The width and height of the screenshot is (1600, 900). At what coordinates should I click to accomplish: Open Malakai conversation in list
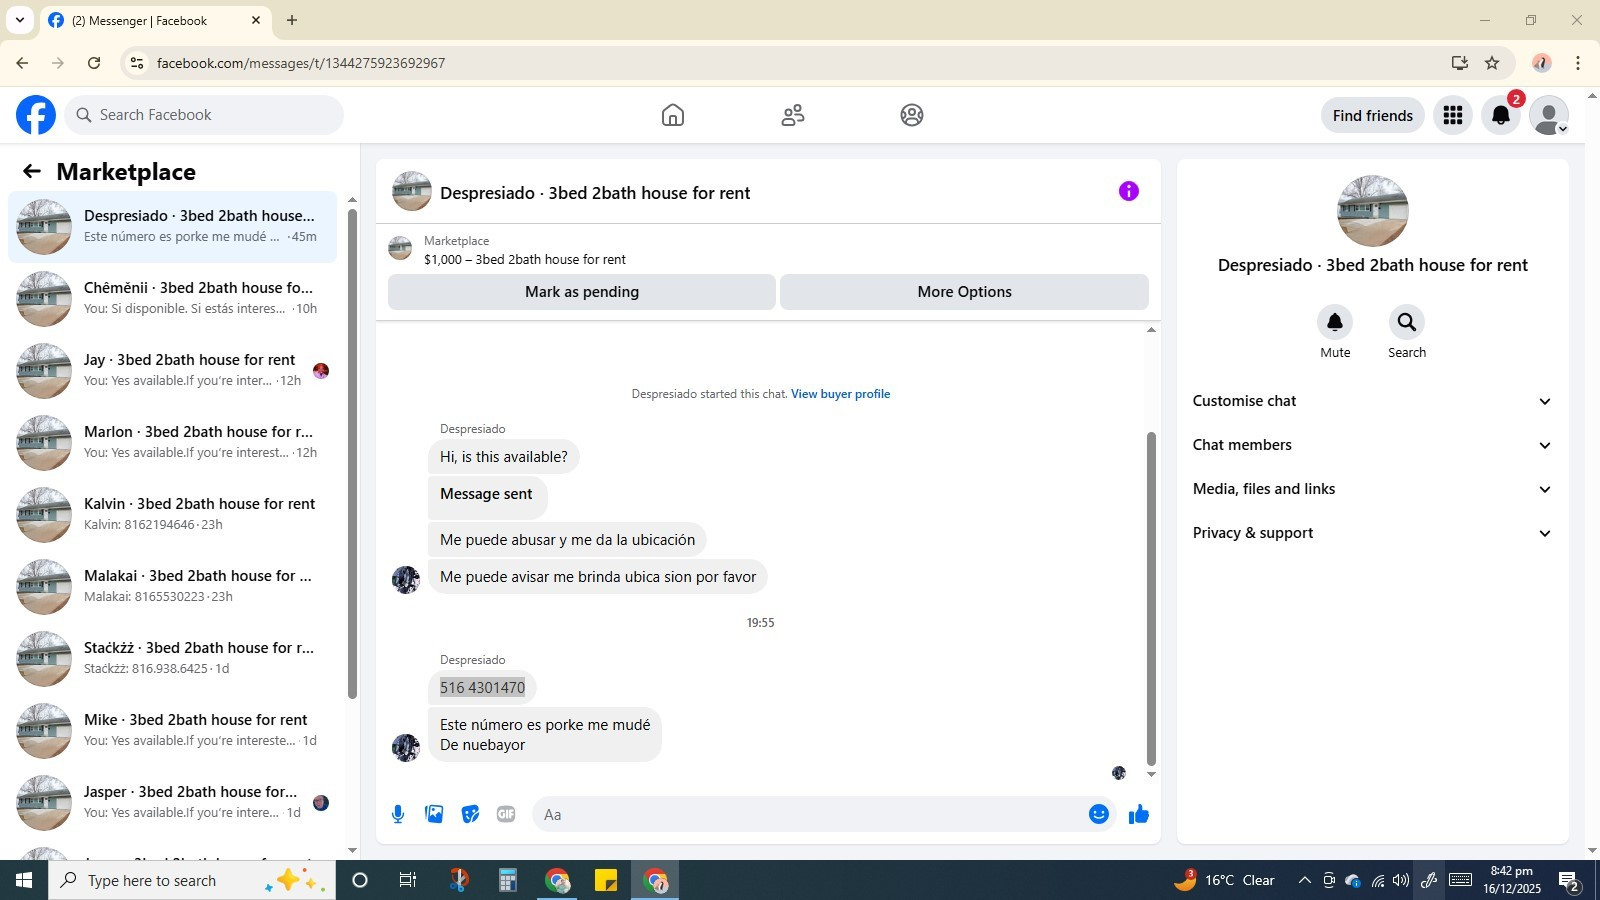click(172, 586)
